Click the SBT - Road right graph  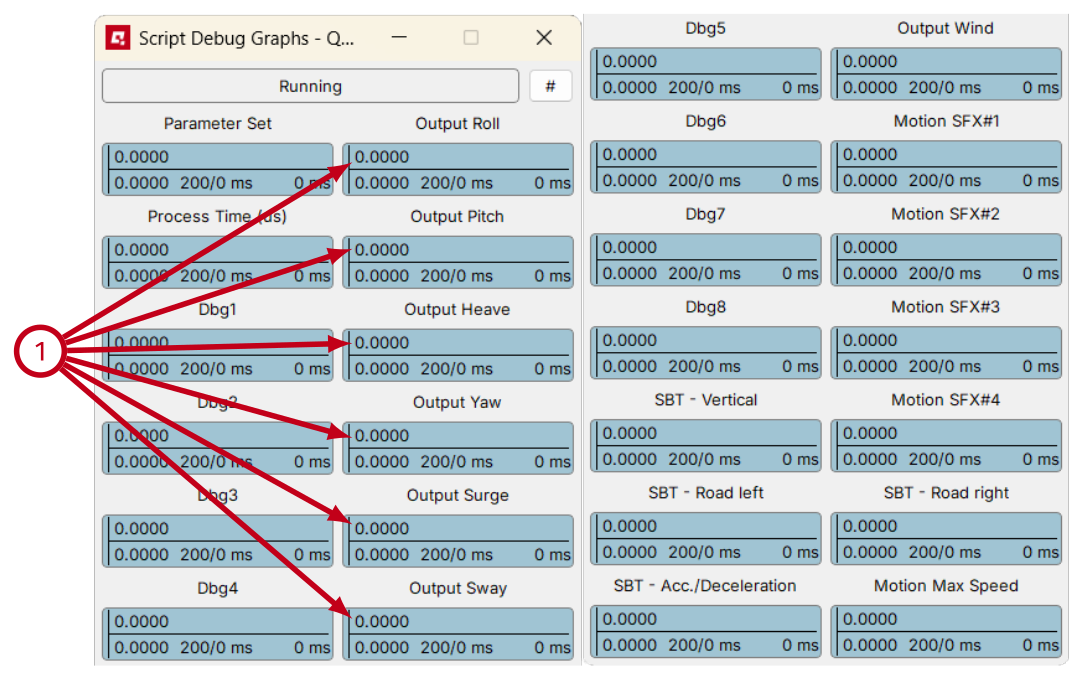[x=946, y=539]
